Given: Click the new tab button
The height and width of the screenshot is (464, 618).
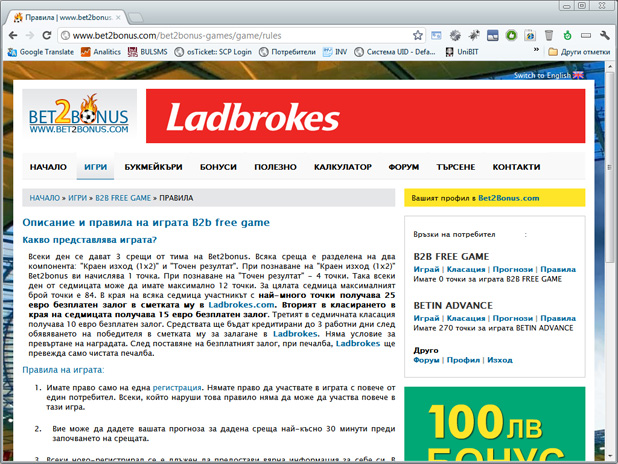Looking at the screenshot, I should [136, 18].
